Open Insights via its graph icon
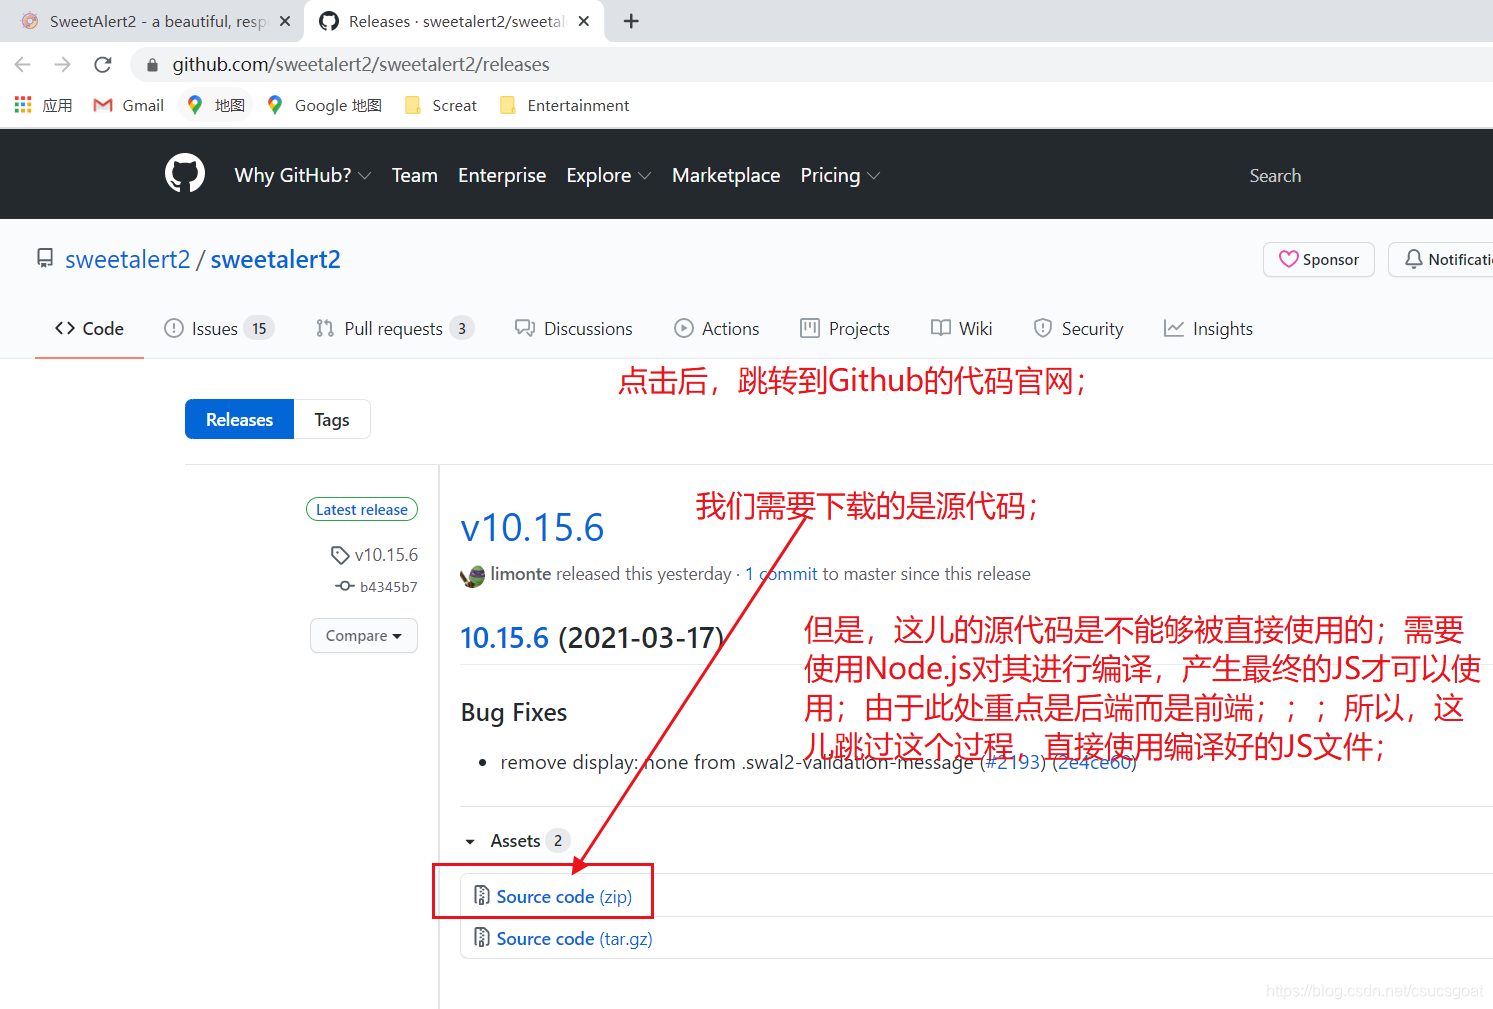Screen dimensions: 1493x1009 click(x=1173, y=328)
